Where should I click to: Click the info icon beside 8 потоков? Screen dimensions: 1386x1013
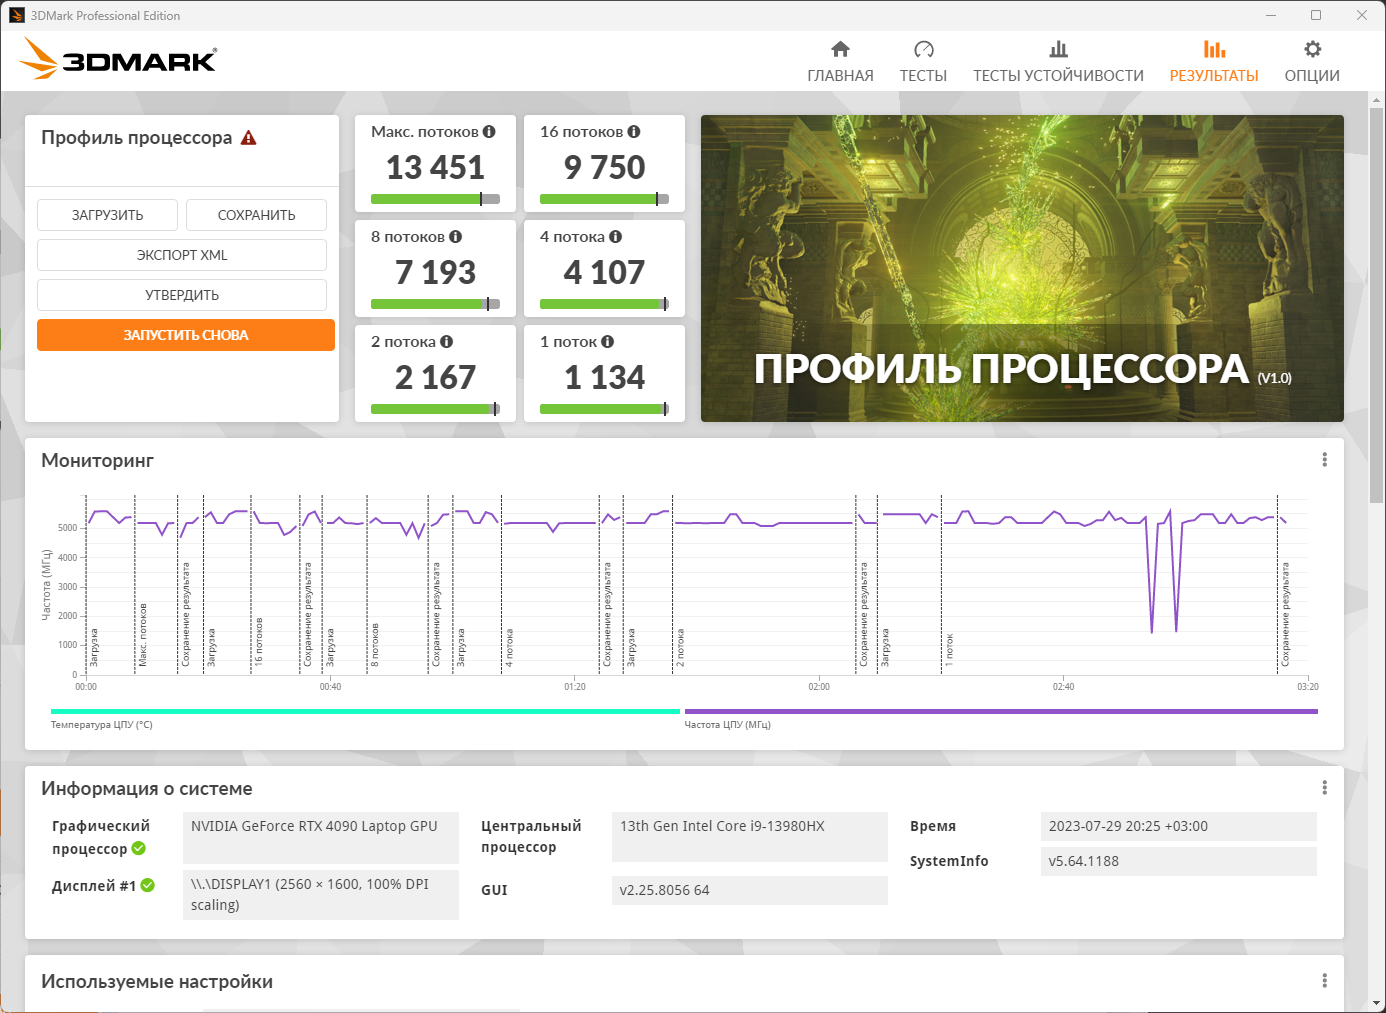tap(456, 237)
